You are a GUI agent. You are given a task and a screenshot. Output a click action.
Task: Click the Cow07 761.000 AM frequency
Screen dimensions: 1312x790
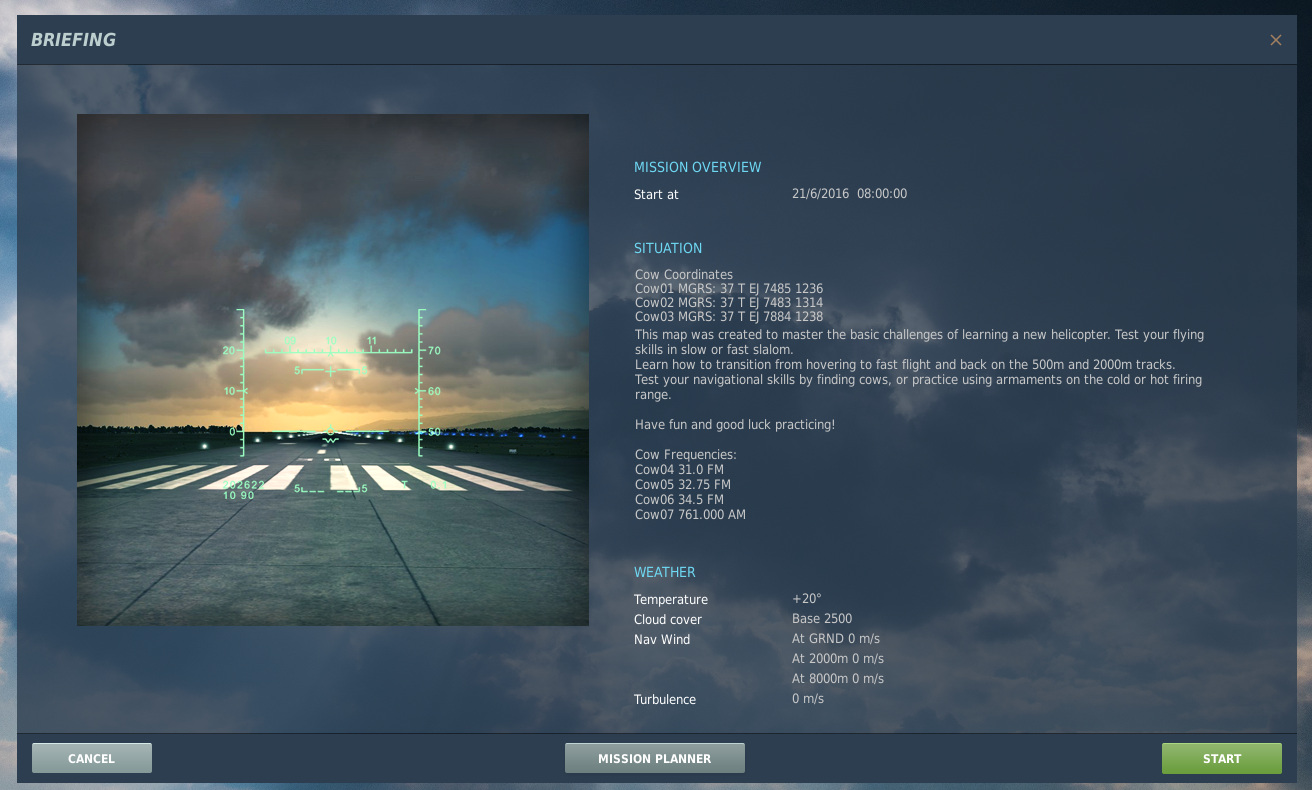pyautogui.click(x=690, y=515)
